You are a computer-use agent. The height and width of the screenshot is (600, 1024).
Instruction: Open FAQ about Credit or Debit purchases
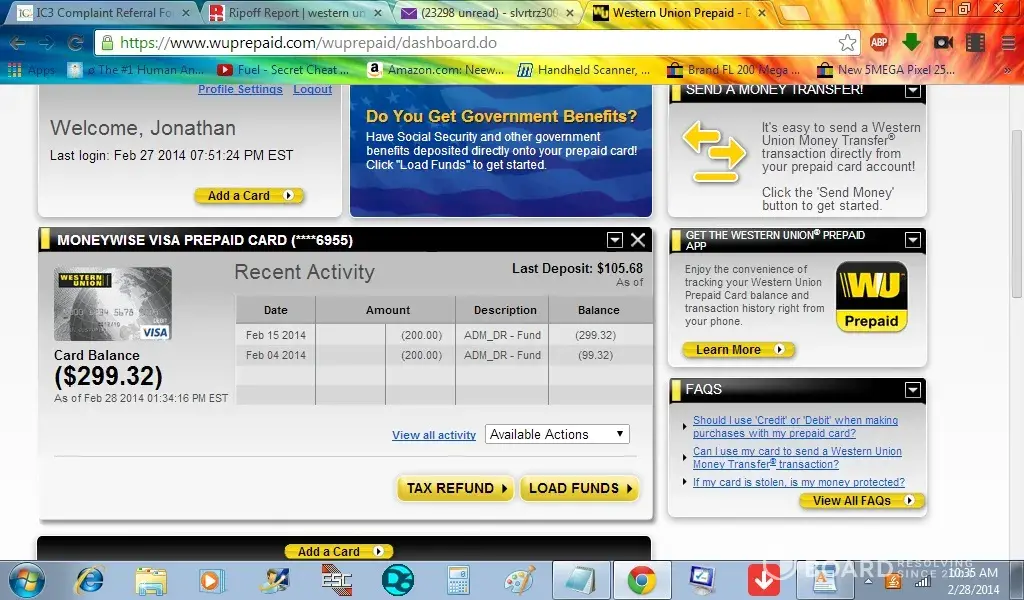[795, 427]
